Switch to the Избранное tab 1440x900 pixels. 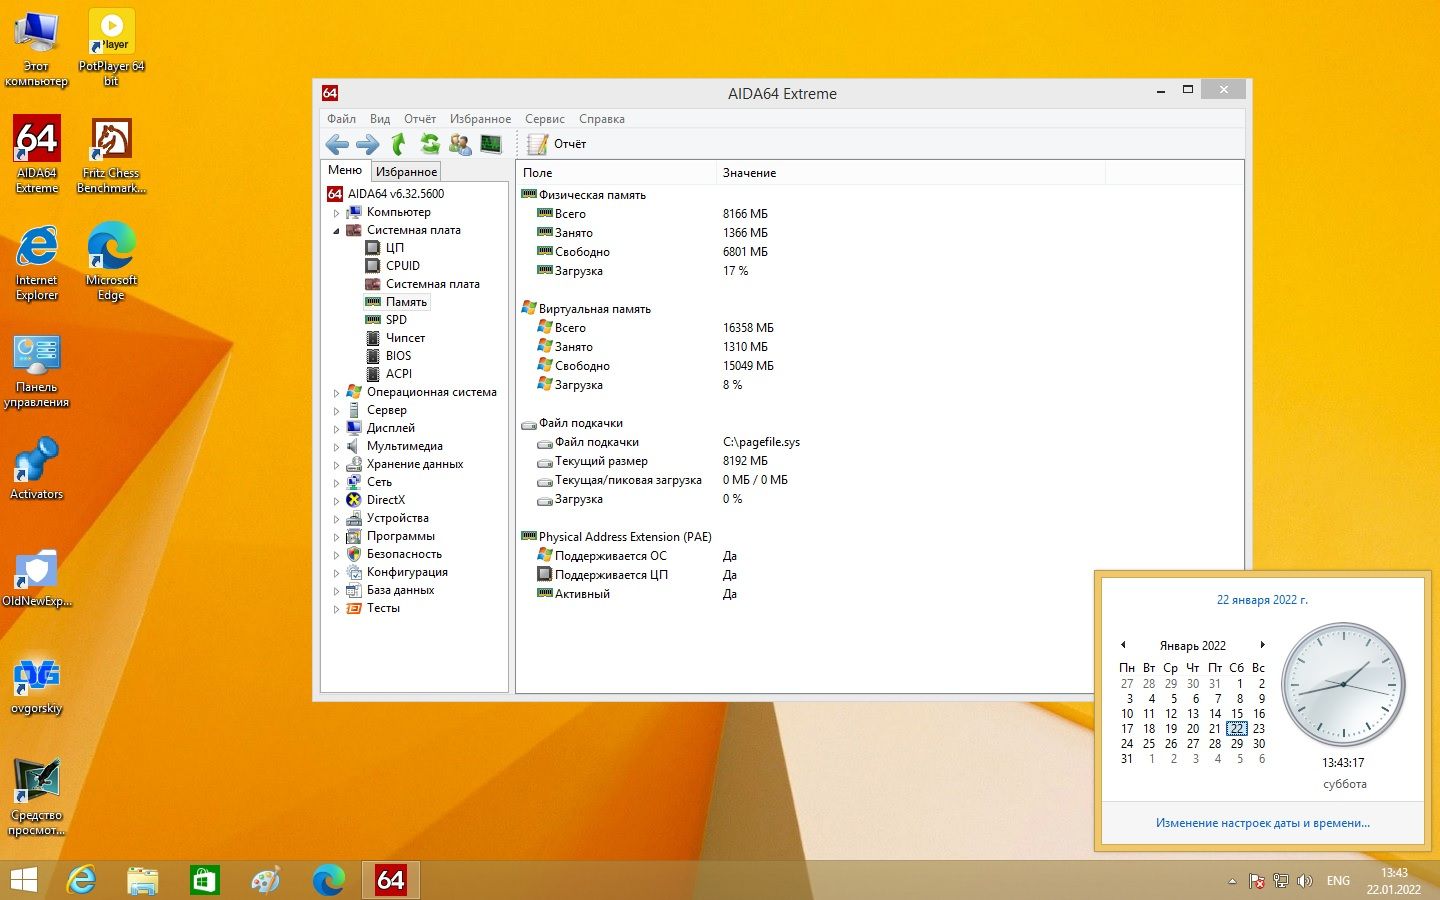406,172
